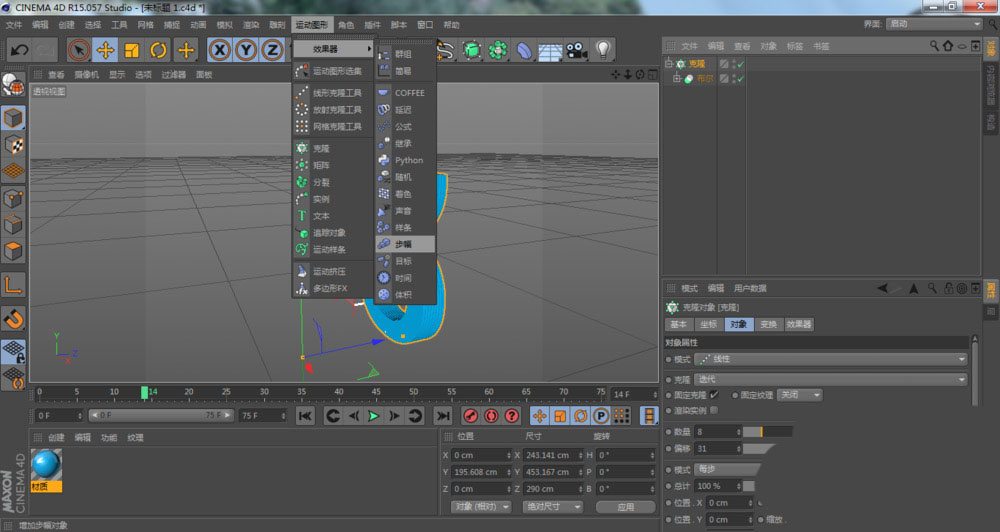Viewport: 1000px width, 532px height.
Task: Open the 固定纹理 关闭 dropdown
Action: coord(800,395)
